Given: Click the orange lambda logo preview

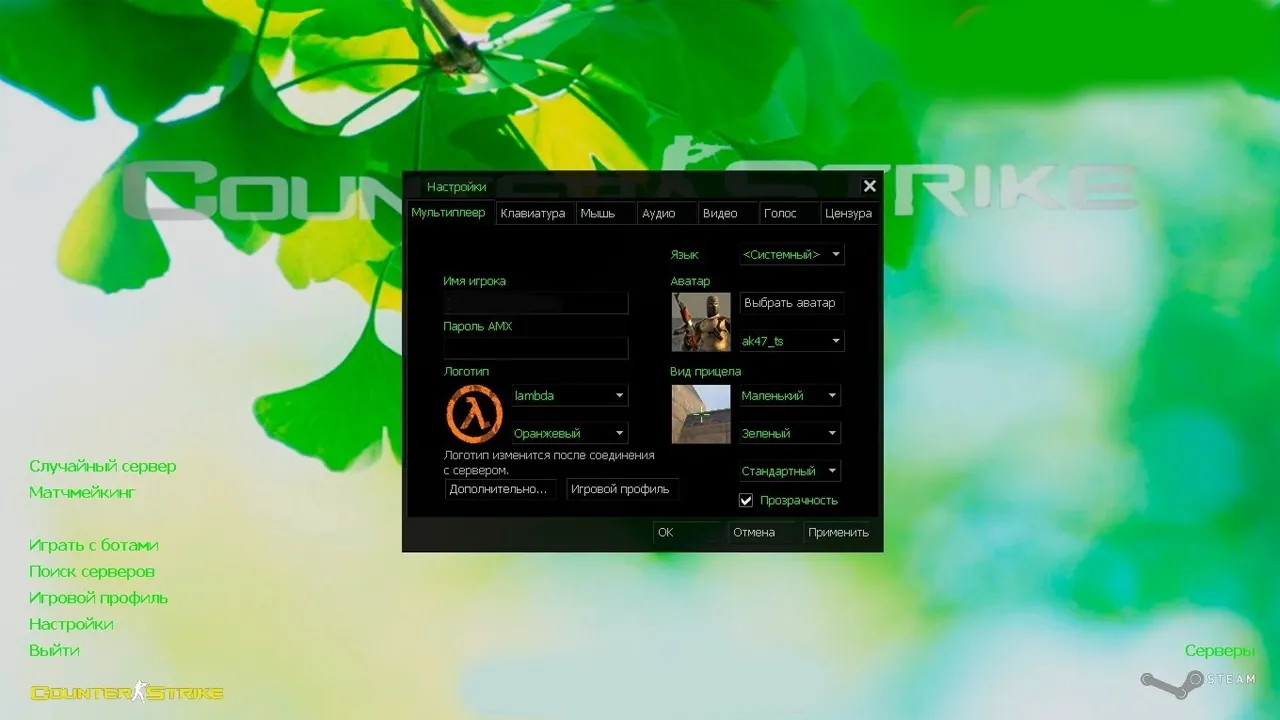Looking at the screenshot, I should (x=474, y=414).
